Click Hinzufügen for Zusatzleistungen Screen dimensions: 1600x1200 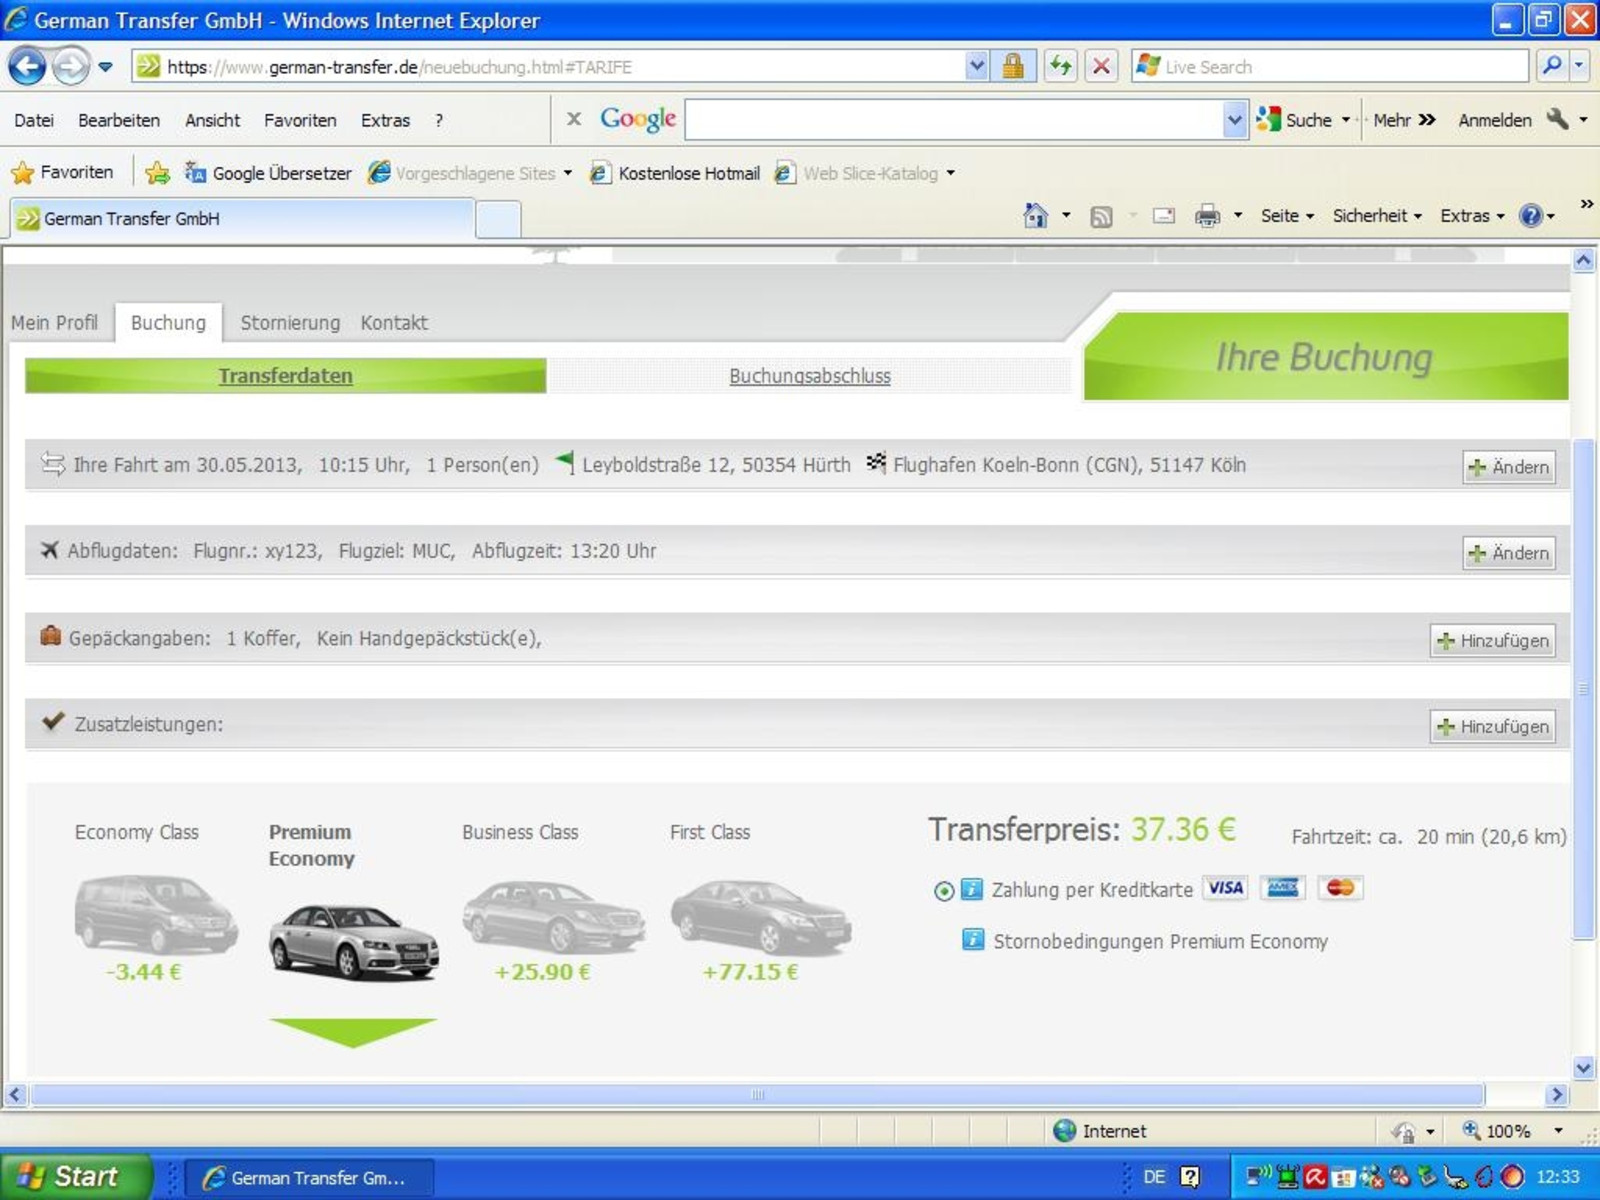point(1493,727)
